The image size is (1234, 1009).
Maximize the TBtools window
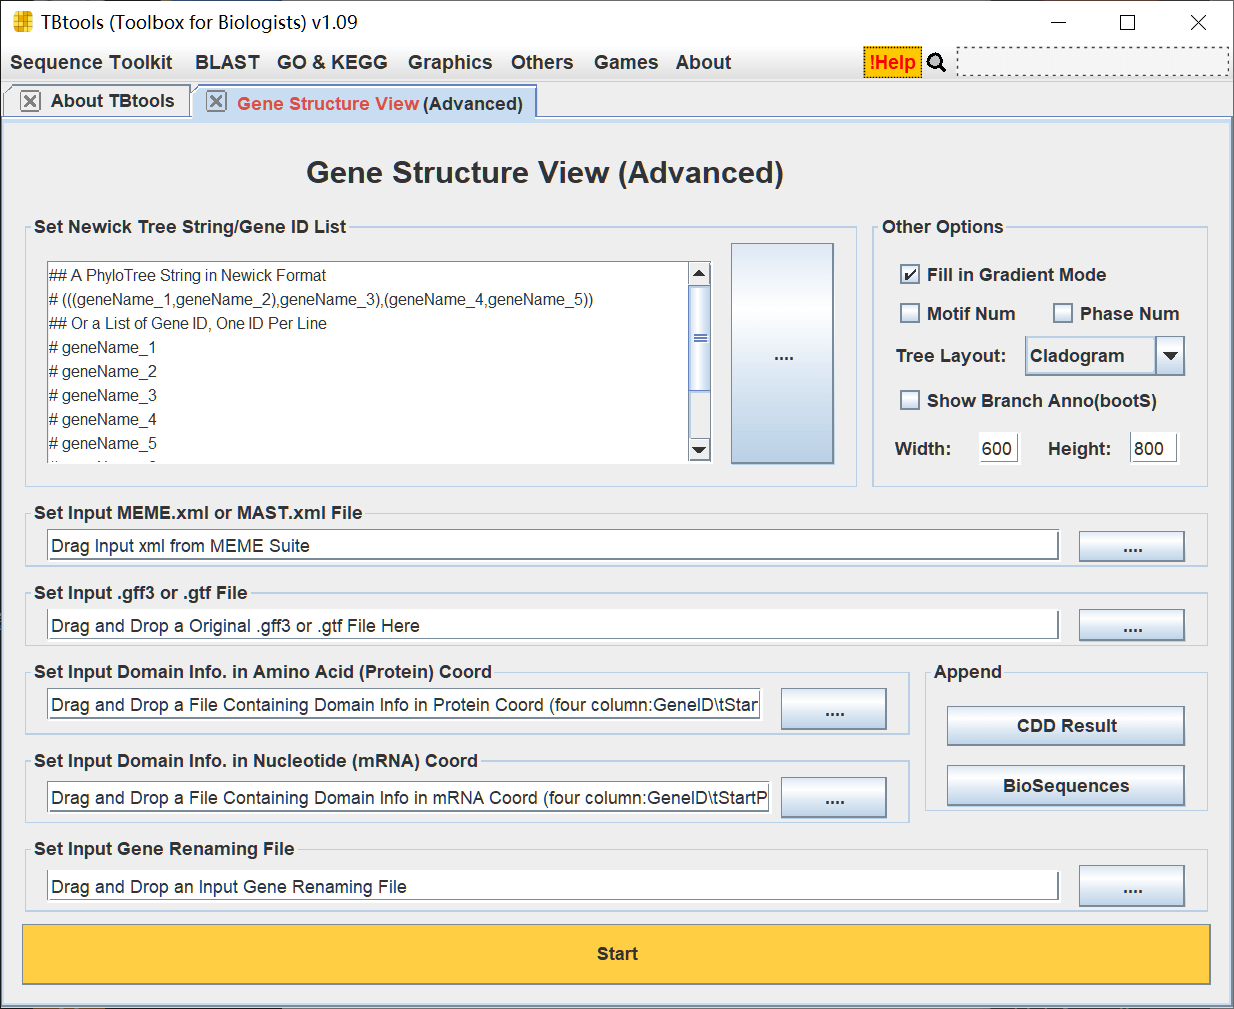tap(1127, 22)
